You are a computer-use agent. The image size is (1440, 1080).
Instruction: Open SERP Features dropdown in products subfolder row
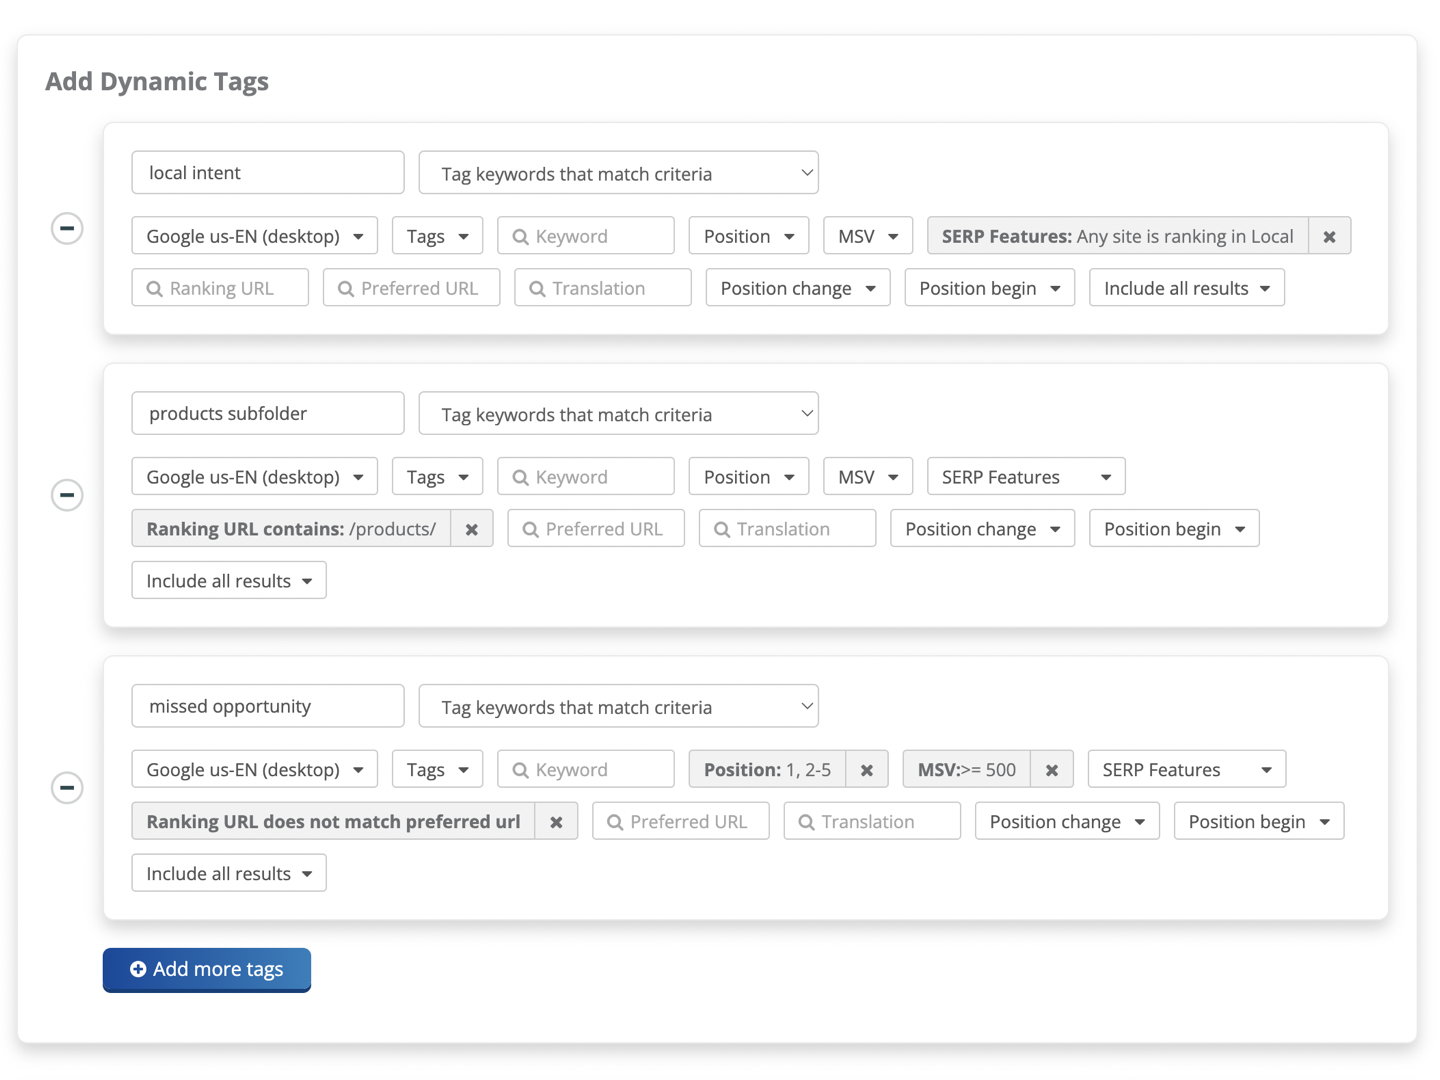[1026, 477]
